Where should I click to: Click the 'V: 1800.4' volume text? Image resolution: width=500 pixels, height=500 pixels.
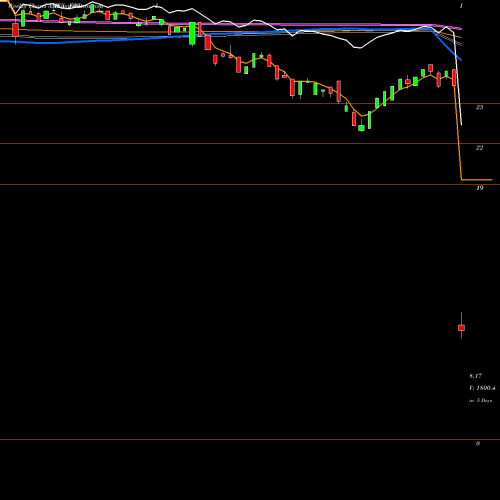coord(482,388)
